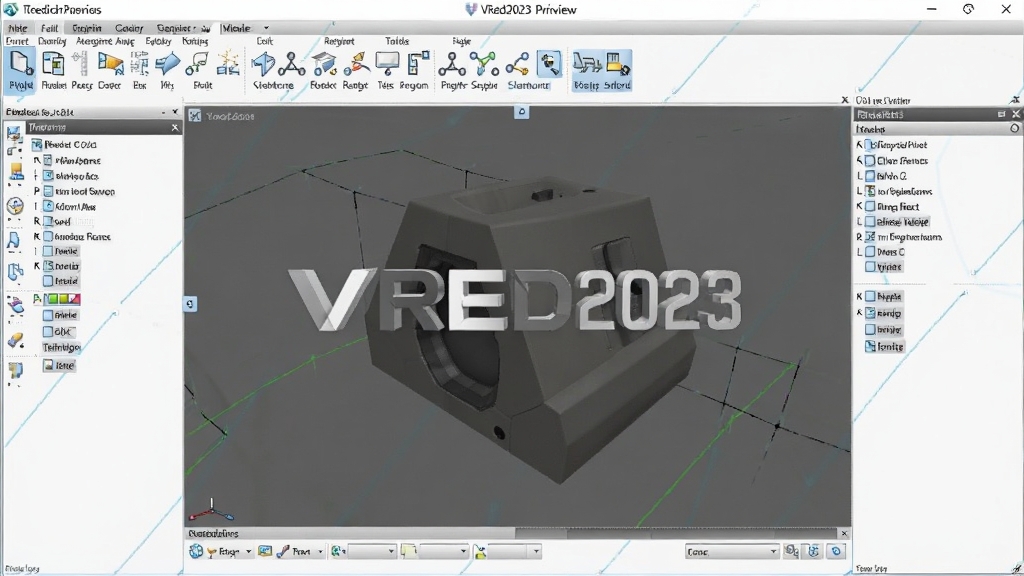Choose the orange and blue camera-shaped ribbon tool
Image resolution: width=1024 pixels, height=576 pixels.
pos(110,64)
